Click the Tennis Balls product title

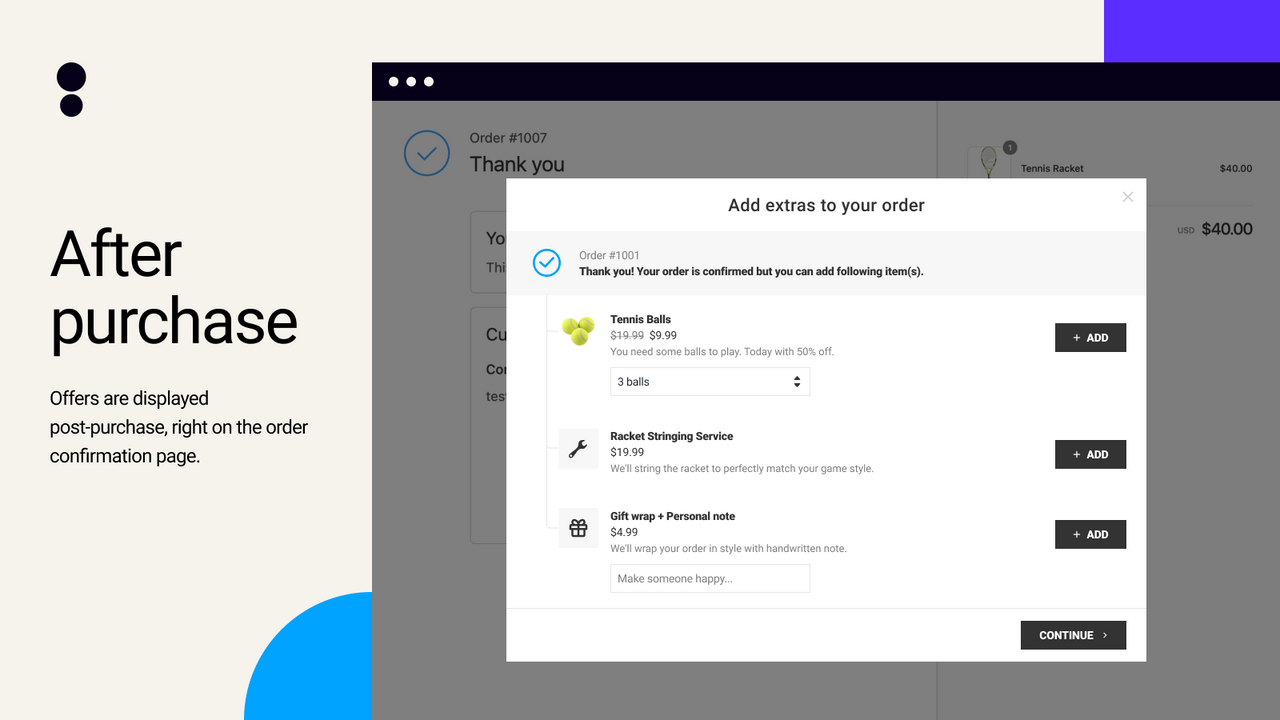pos(641,320)
